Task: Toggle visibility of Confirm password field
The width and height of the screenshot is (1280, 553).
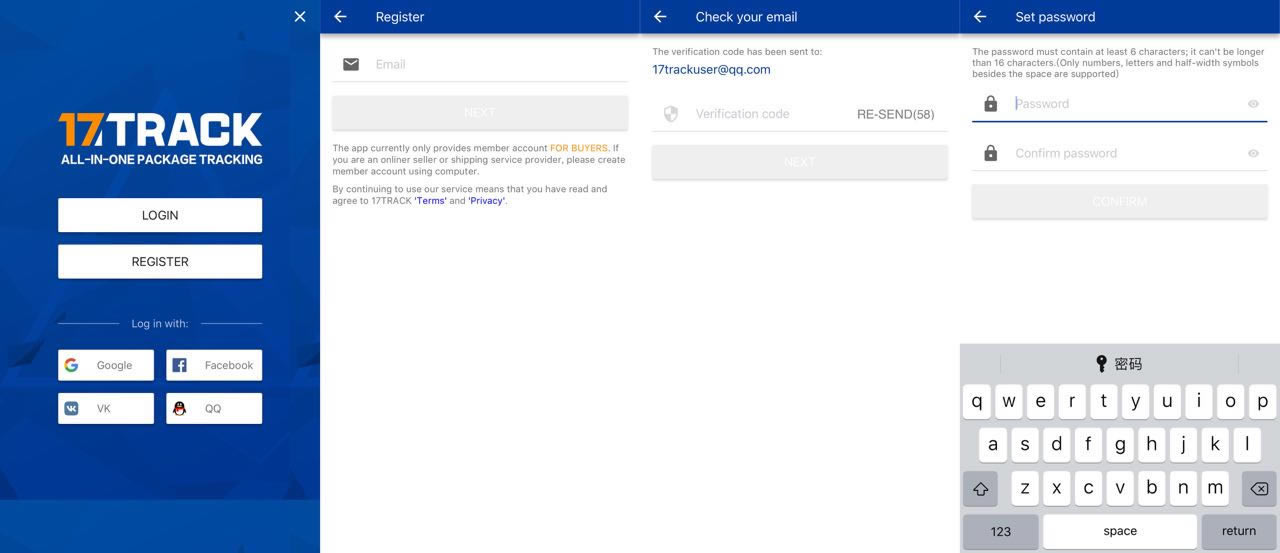Action: (1253, 154)
